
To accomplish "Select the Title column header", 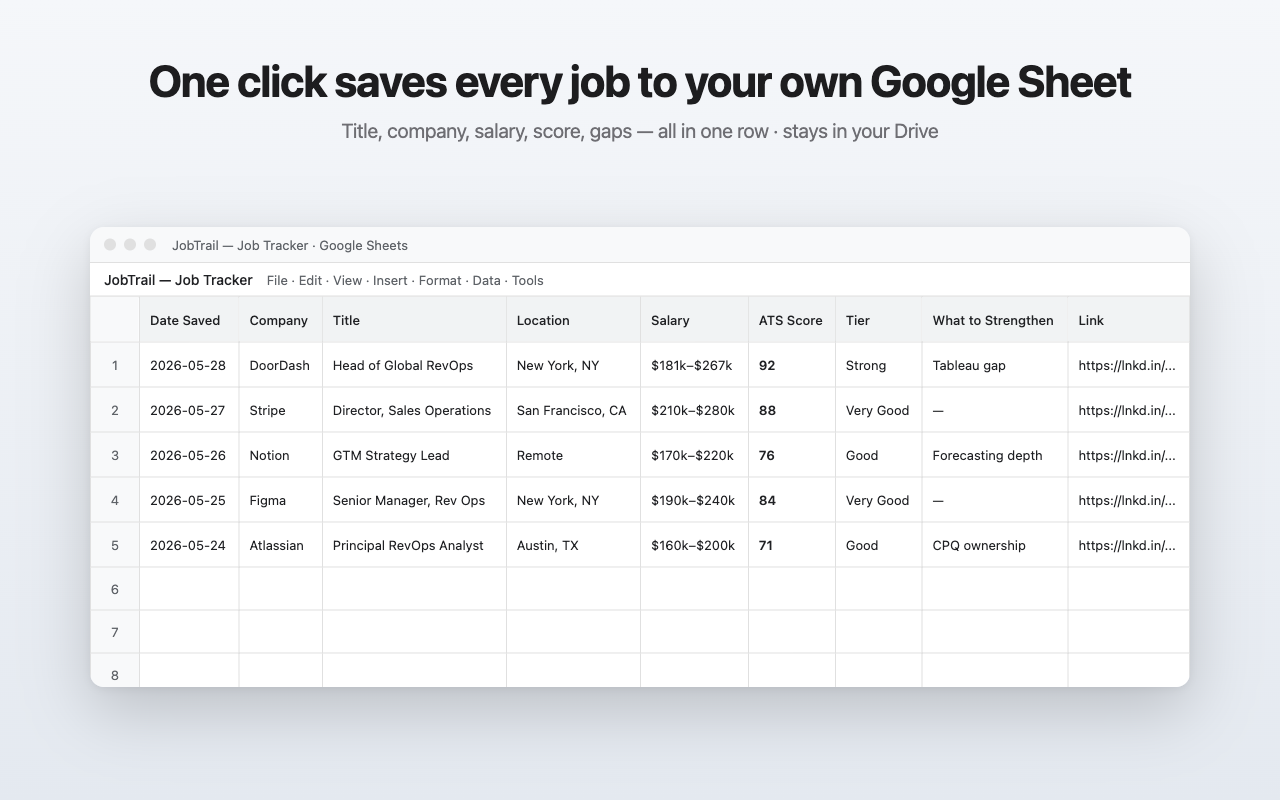I will 414,320.
